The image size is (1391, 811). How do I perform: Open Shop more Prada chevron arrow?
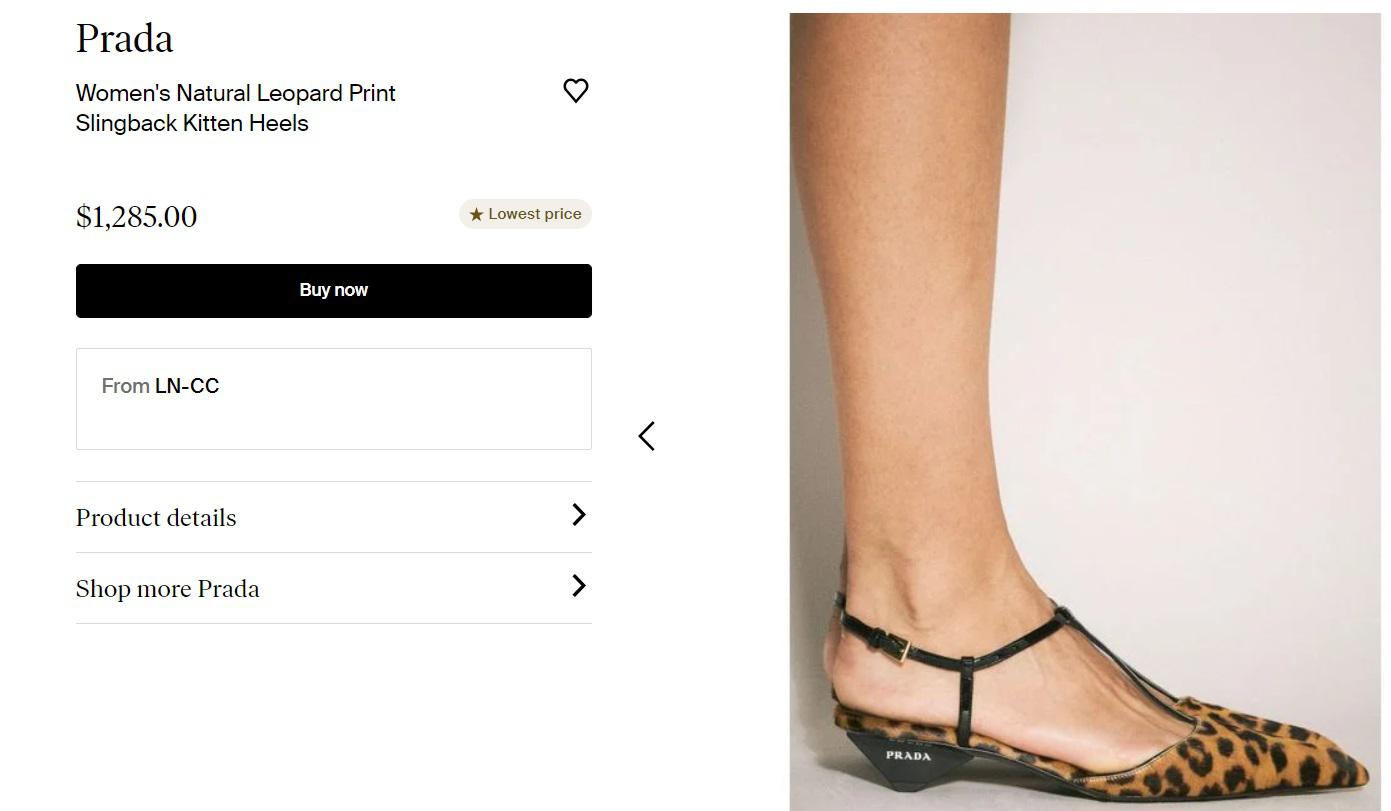578,586
